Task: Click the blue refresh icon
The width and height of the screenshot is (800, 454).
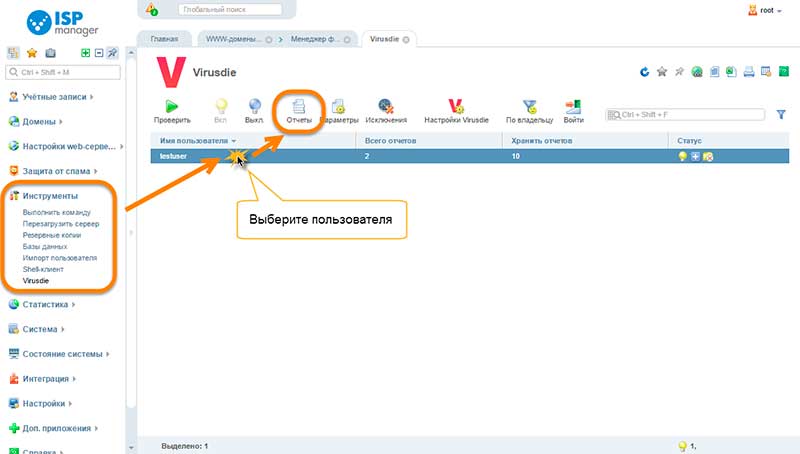Action: coord(644,72)
